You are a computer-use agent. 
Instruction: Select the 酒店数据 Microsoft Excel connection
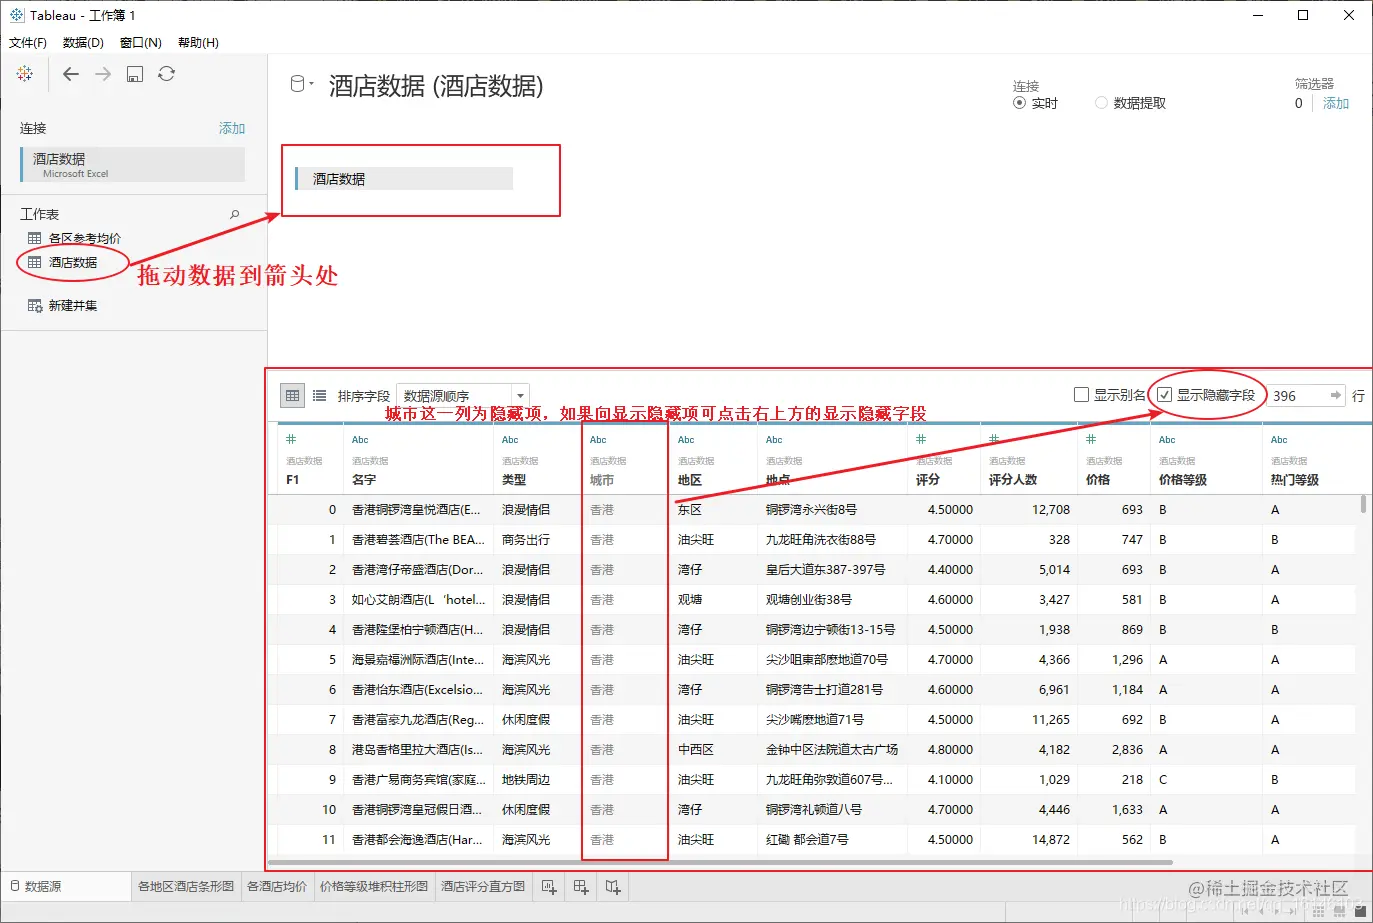tap(132, 165)
